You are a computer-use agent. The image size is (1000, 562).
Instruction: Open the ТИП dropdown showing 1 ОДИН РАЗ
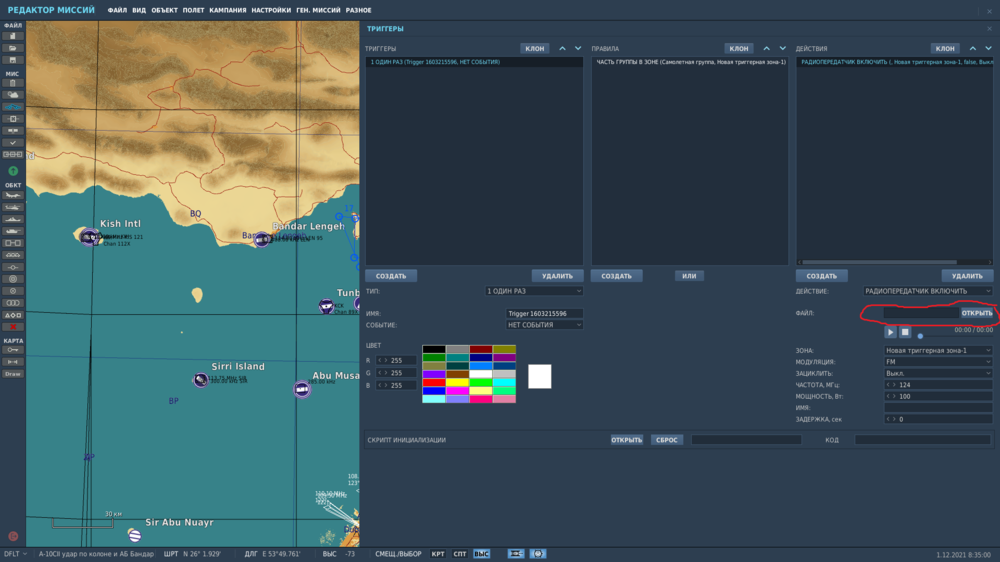tap(534, 291)
